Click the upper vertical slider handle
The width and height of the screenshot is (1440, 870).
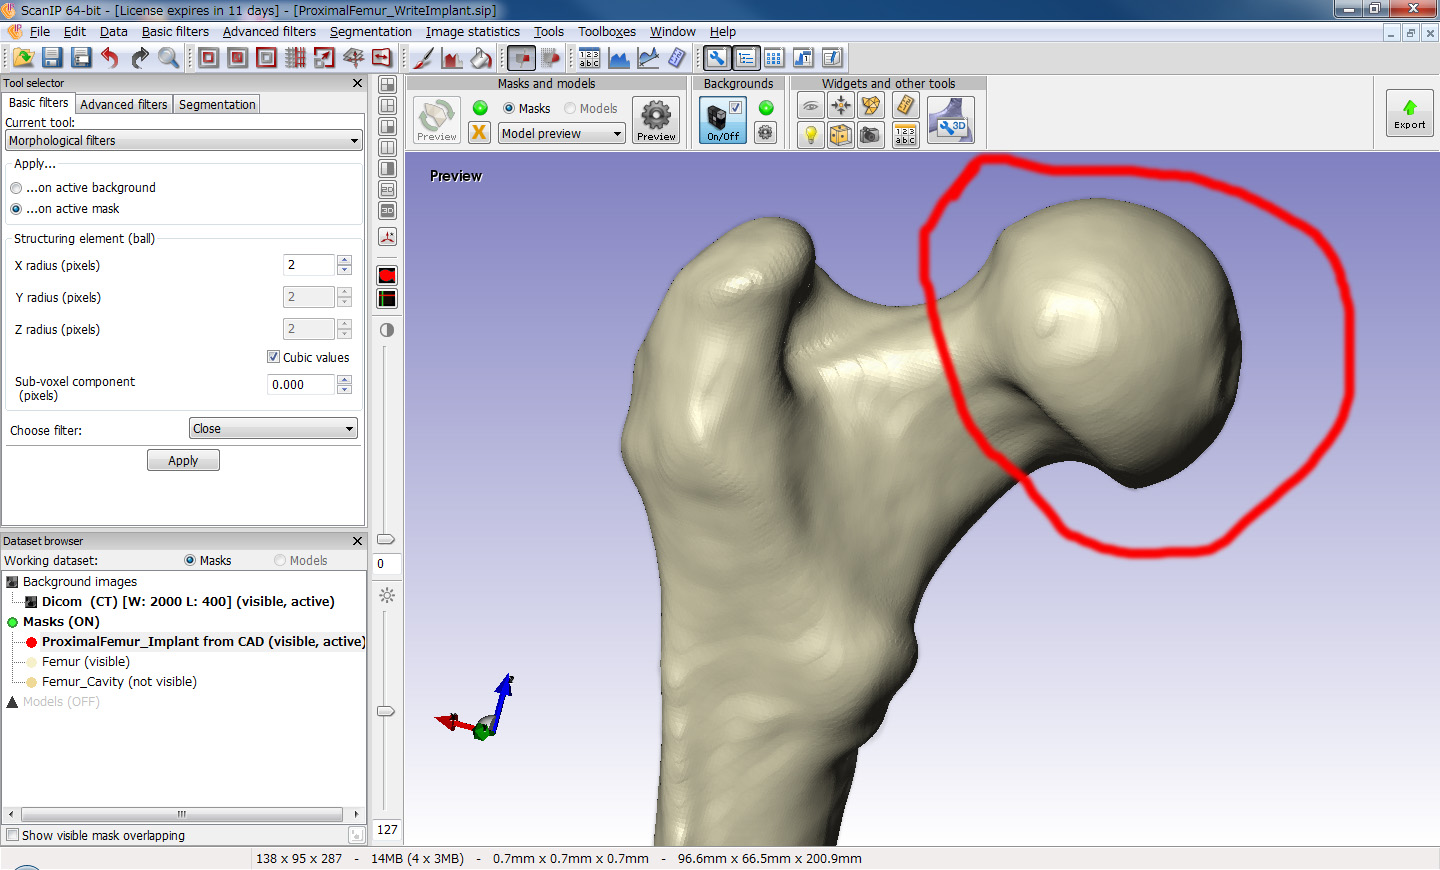(386, 540)
